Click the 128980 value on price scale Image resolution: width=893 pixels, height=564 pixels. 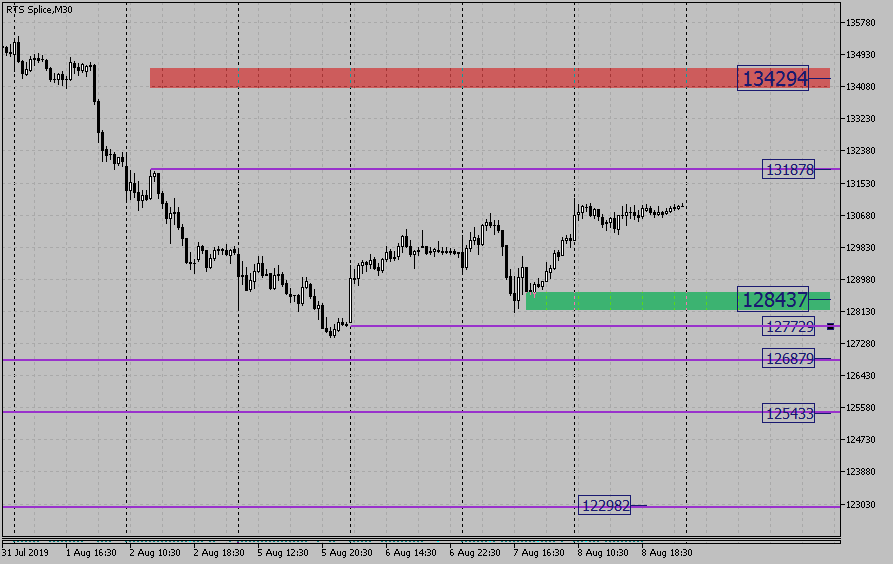coord(860,279)
